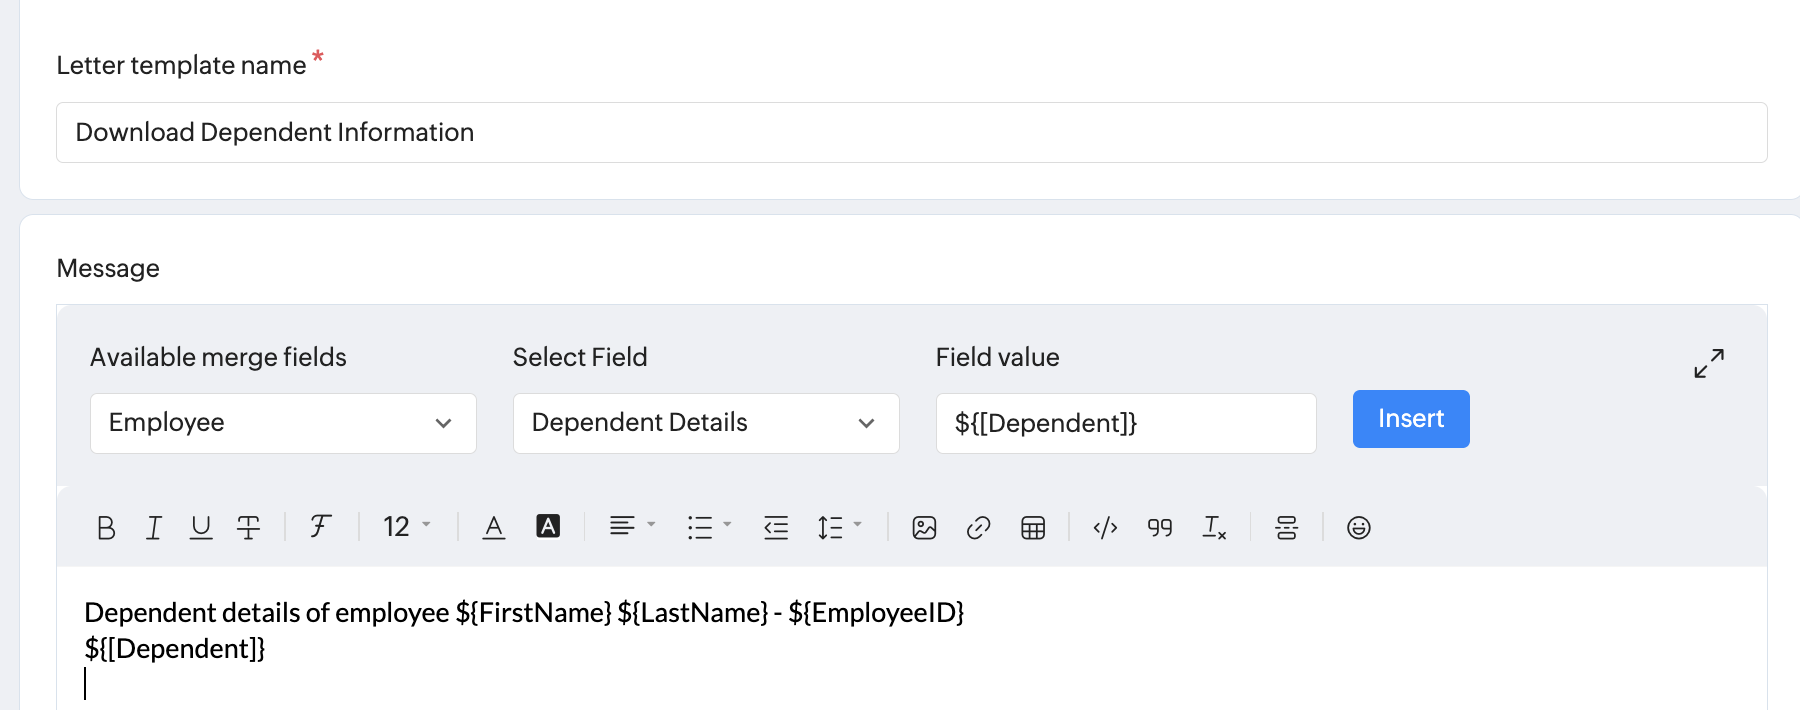
Task: Toggle bold formatting in editor toolbar
Action: (x=106, y=527)
